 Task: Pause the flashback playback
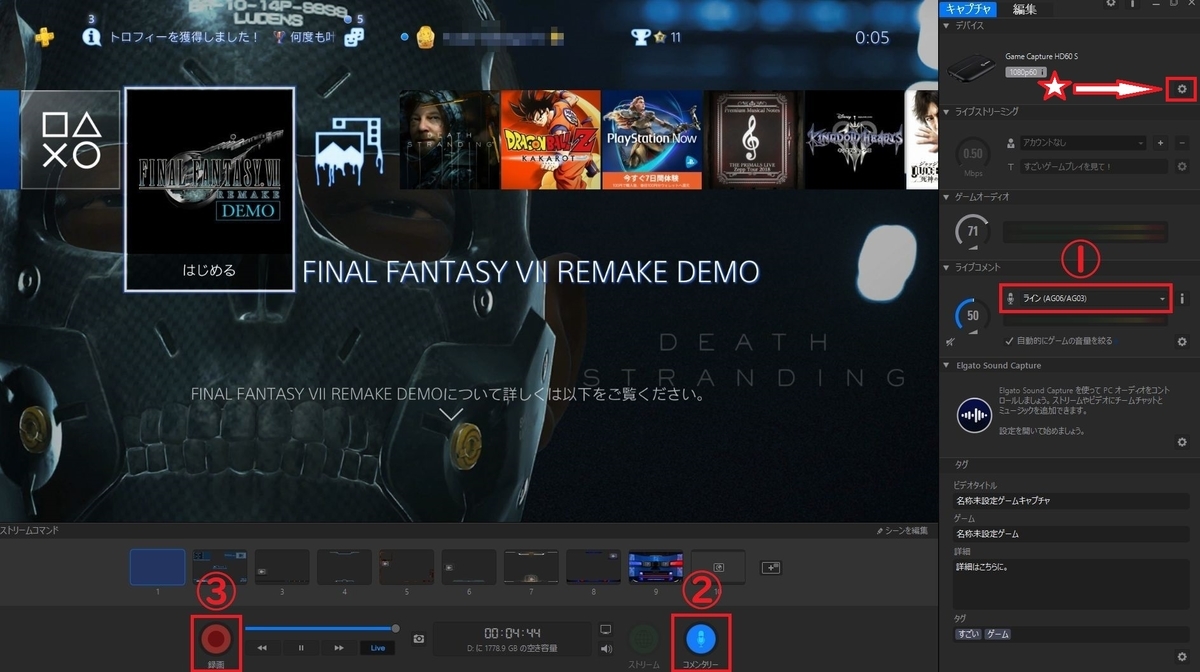[x=300, y=648]
